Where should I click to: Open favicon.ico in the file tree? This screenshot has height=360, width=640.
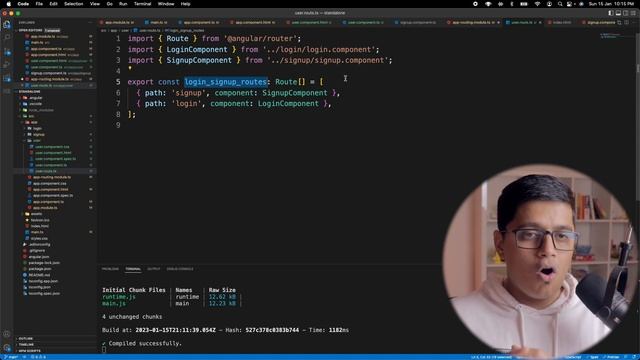click(40, 220)
